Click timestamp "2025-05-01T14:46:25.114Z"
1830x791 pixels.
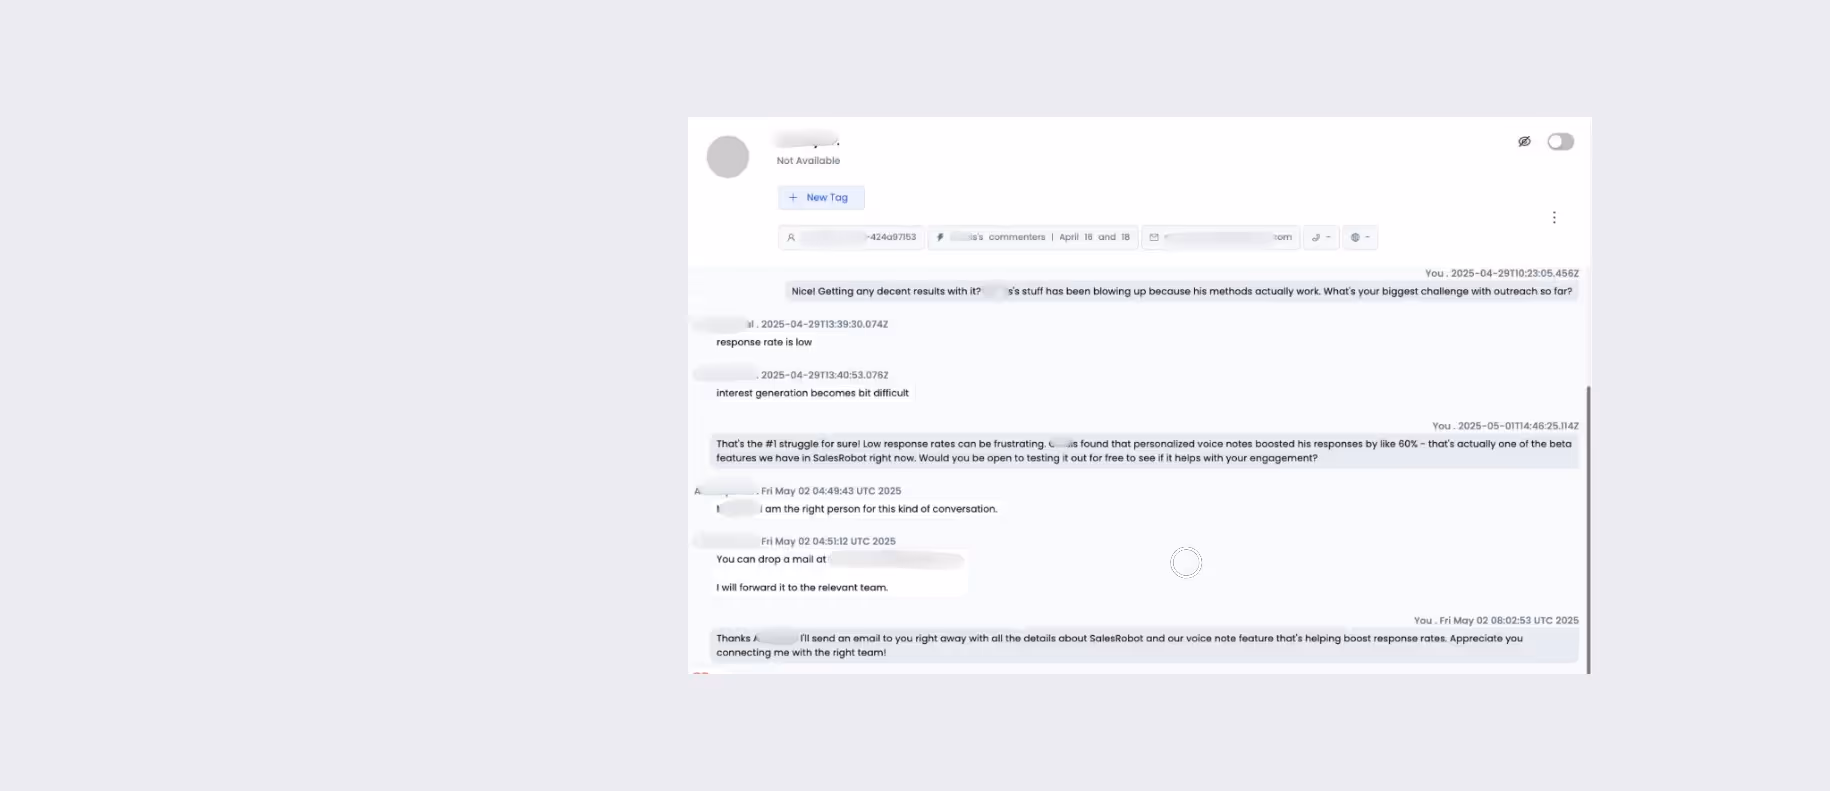pyautogui.click(x=1518, y=426)
